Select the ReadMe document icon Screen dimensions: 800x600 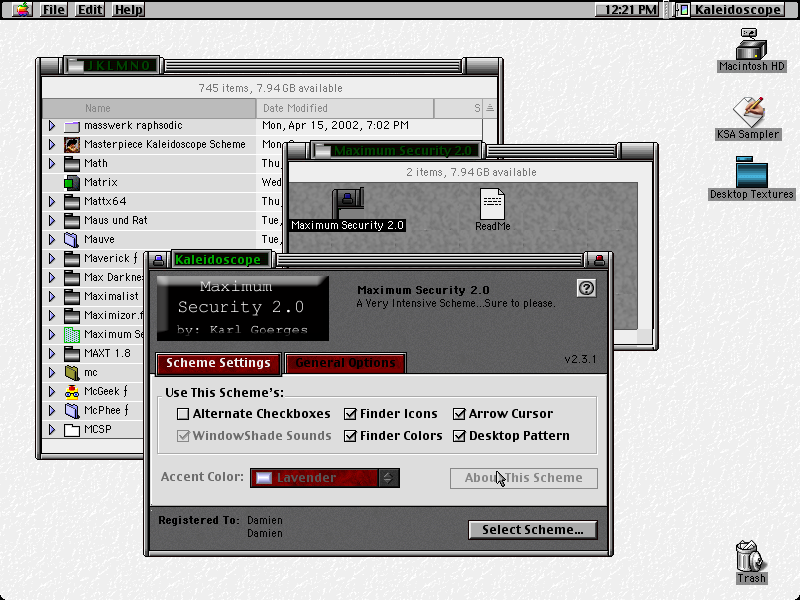[x=492, y=204]
